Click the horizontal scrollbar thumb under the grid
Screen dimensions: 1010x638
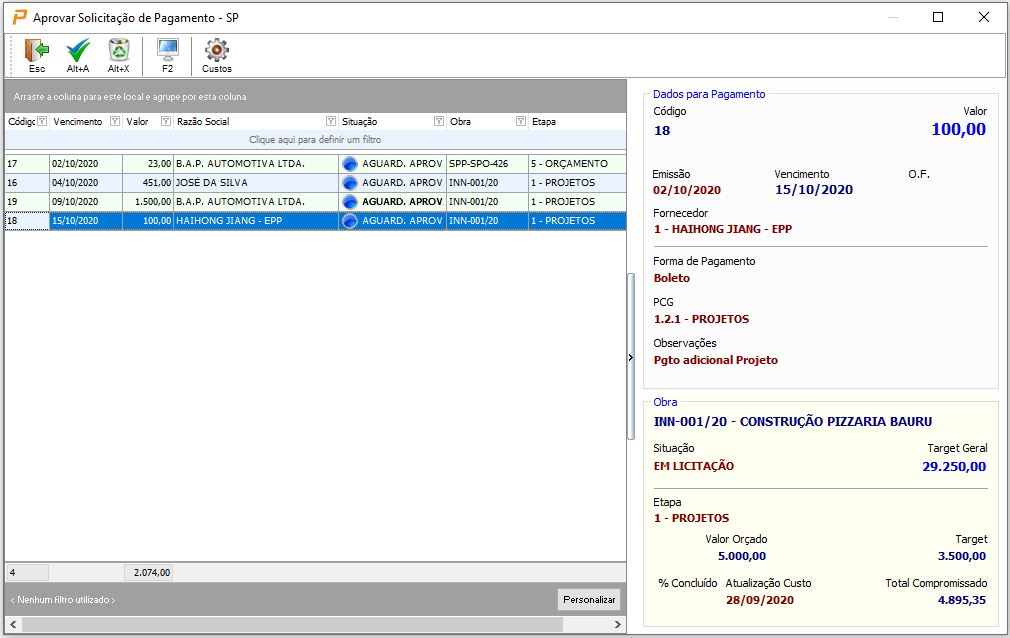coord(292,624)
